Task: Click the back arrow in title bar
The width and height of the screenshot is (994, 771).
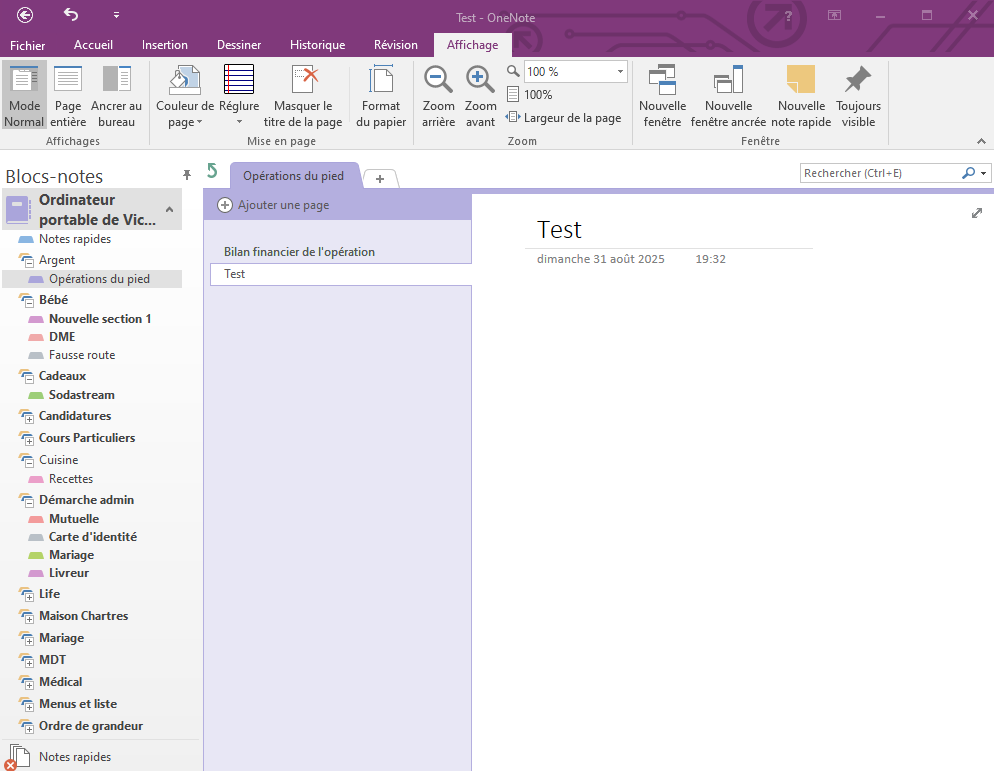Action: [25, 15]
